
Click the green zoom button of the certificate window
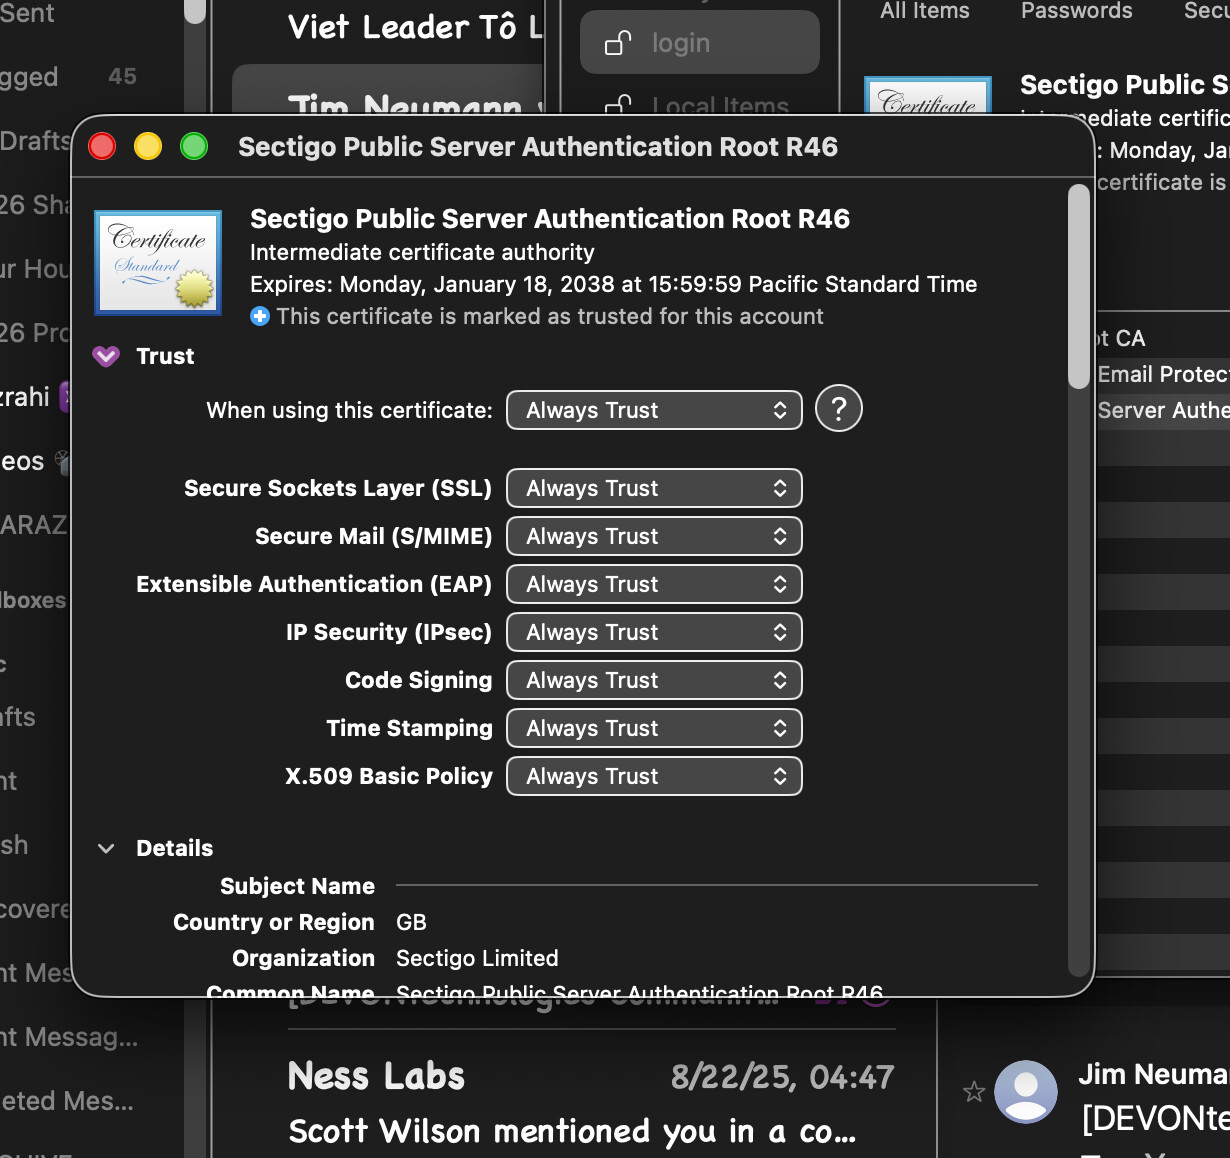(x=194, y=147)
